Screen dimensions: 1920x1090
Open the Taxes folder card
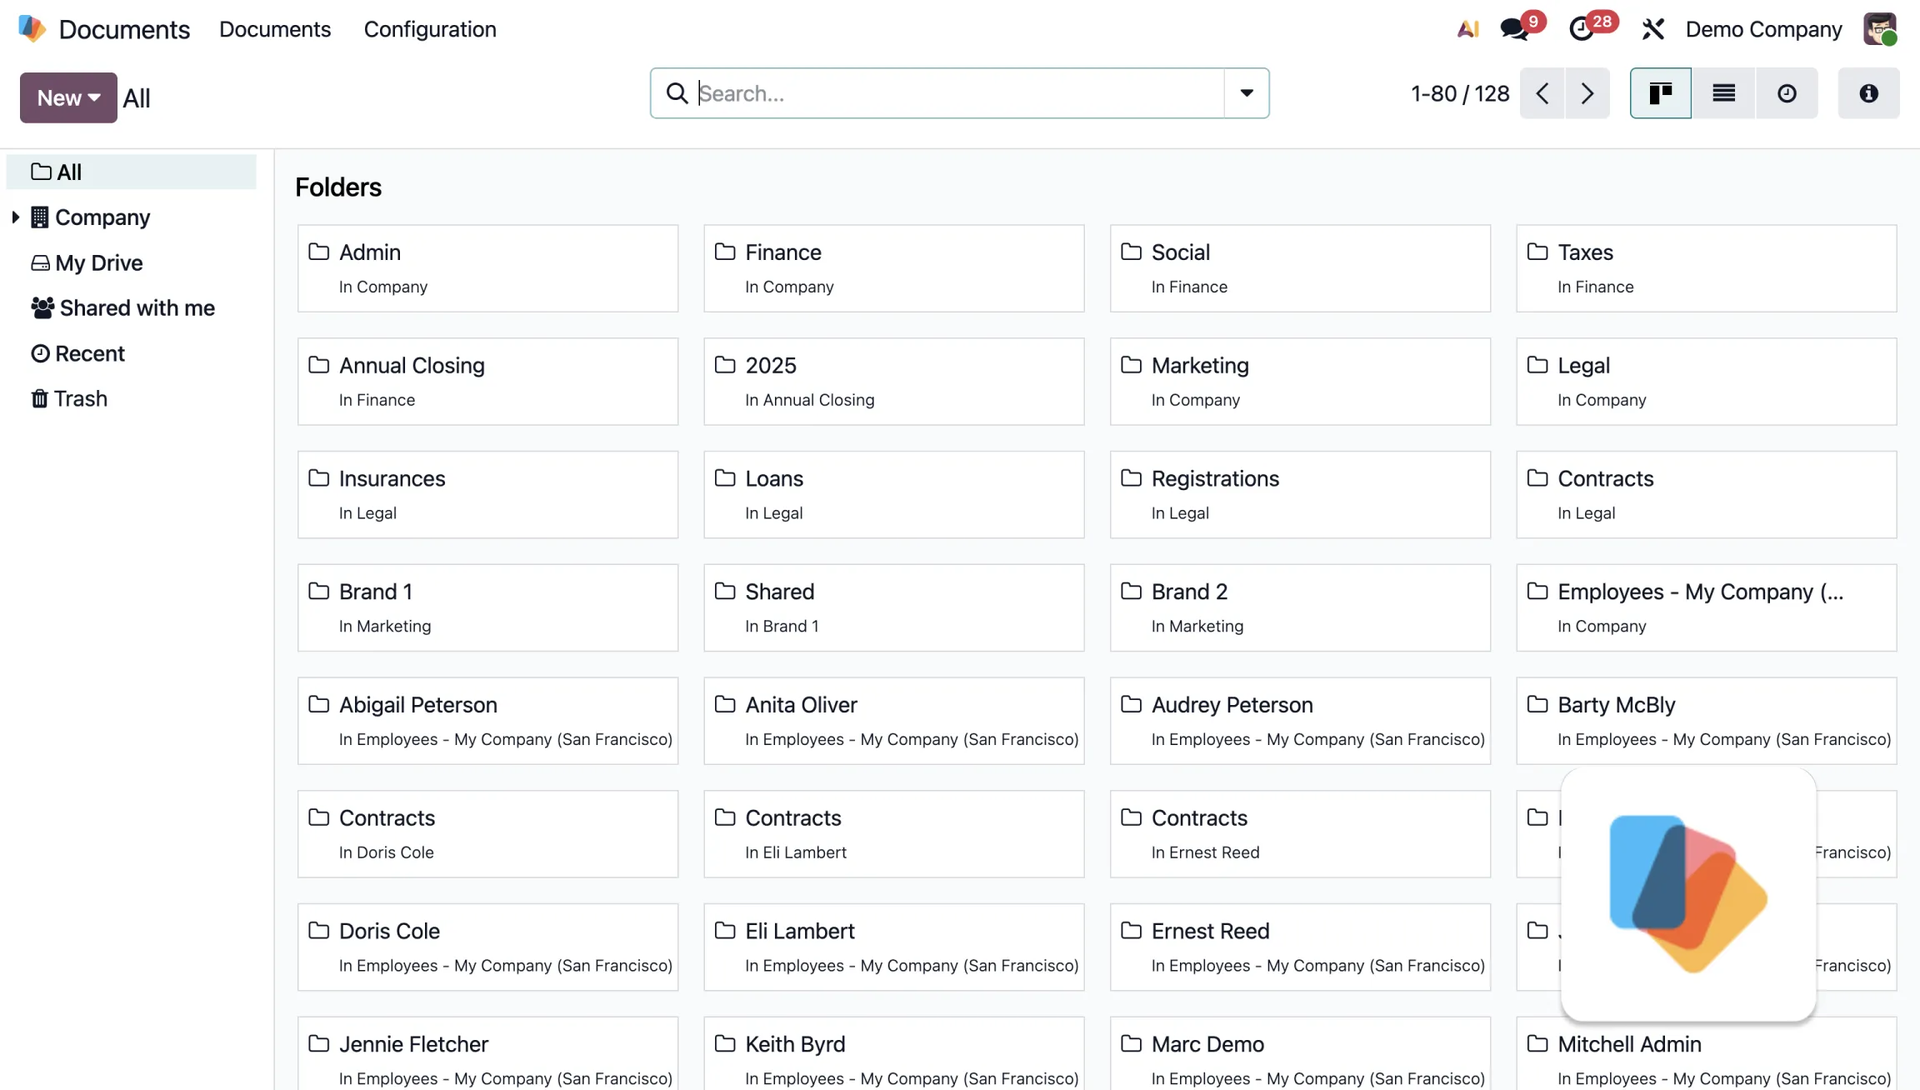click(1706, 268)
